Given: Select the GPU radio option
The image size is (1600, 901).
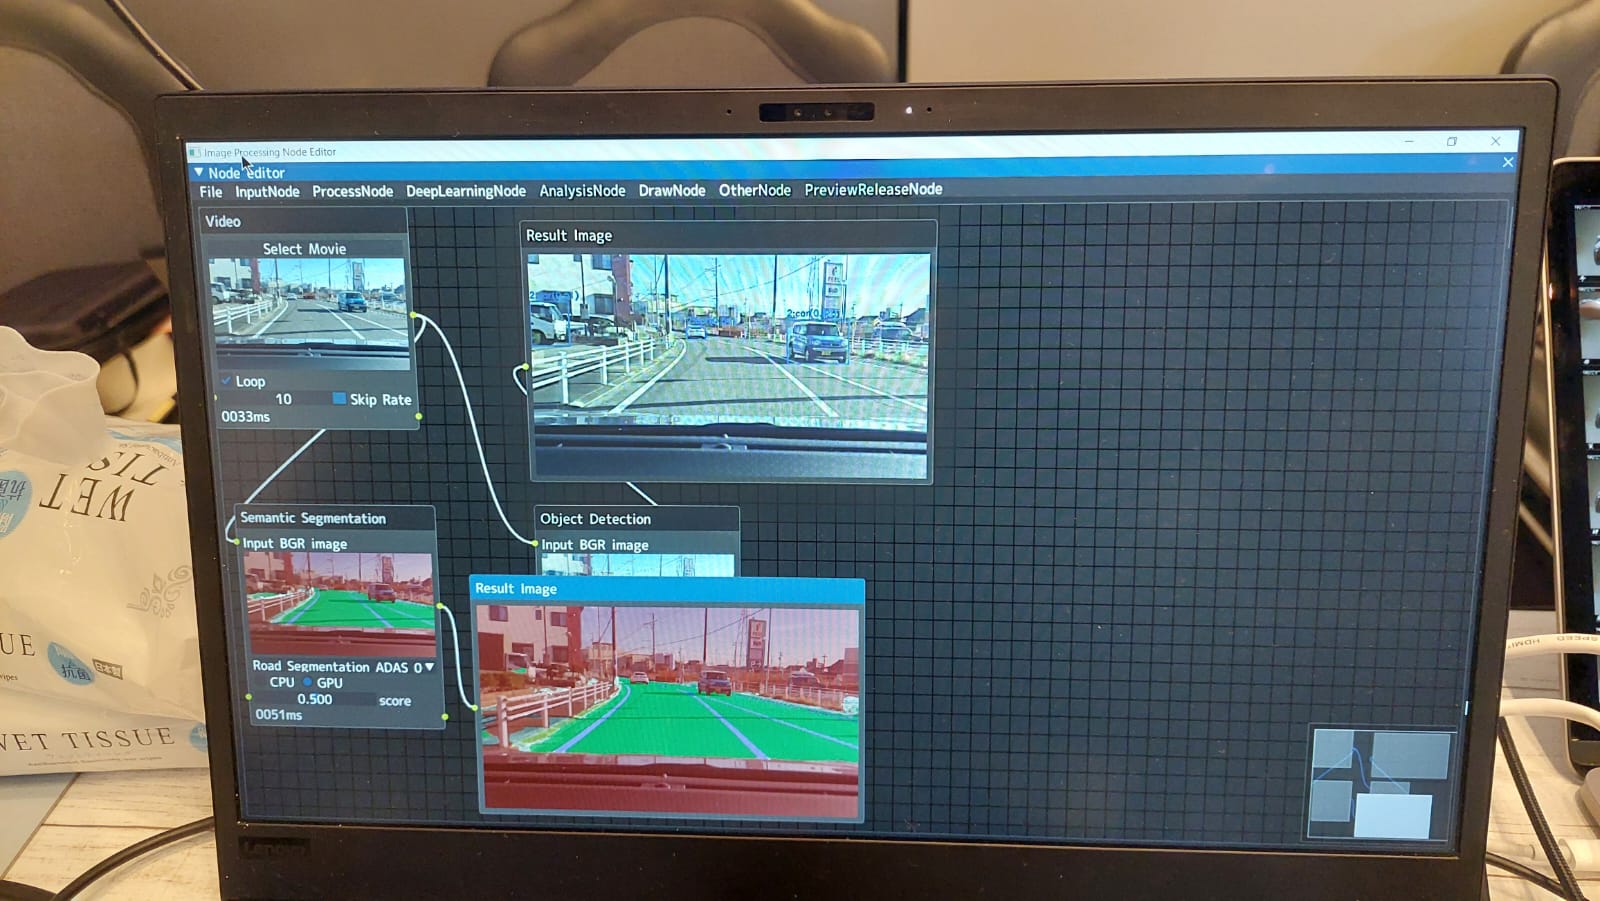Looking at the screenshot, I should click(307, 682).
